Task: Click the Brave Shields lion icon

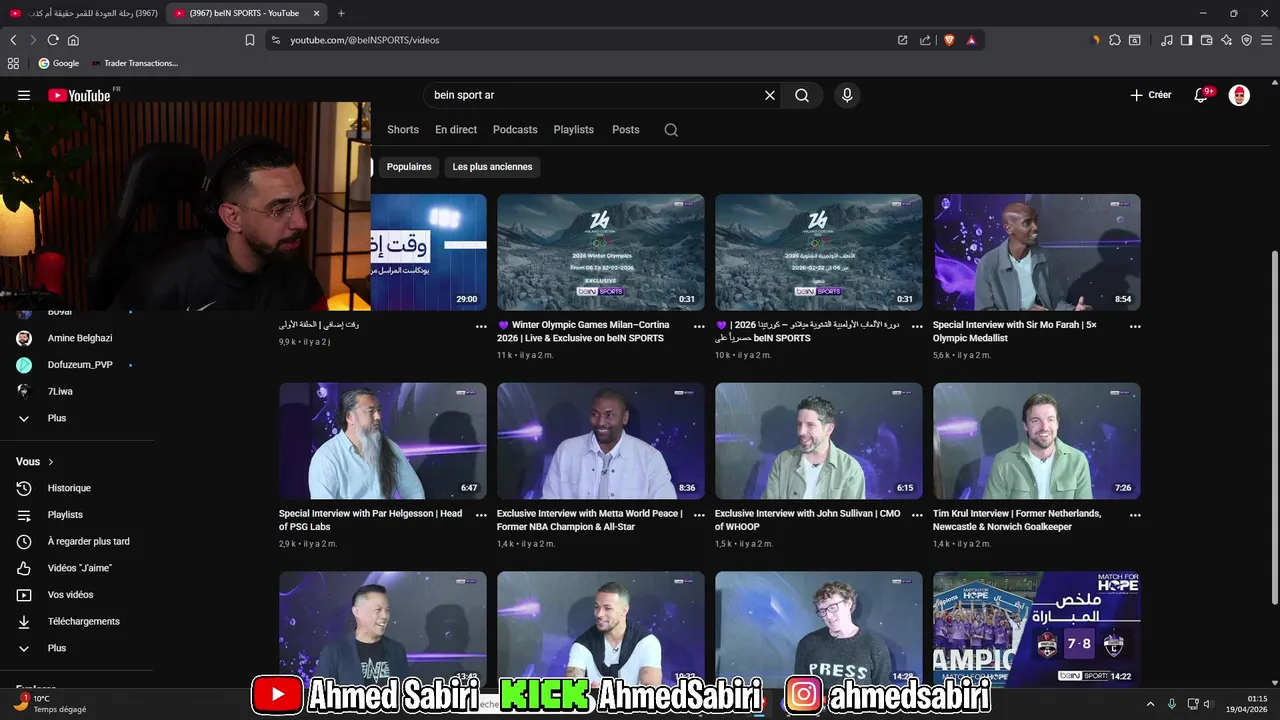Action: (x=949, y=40)
